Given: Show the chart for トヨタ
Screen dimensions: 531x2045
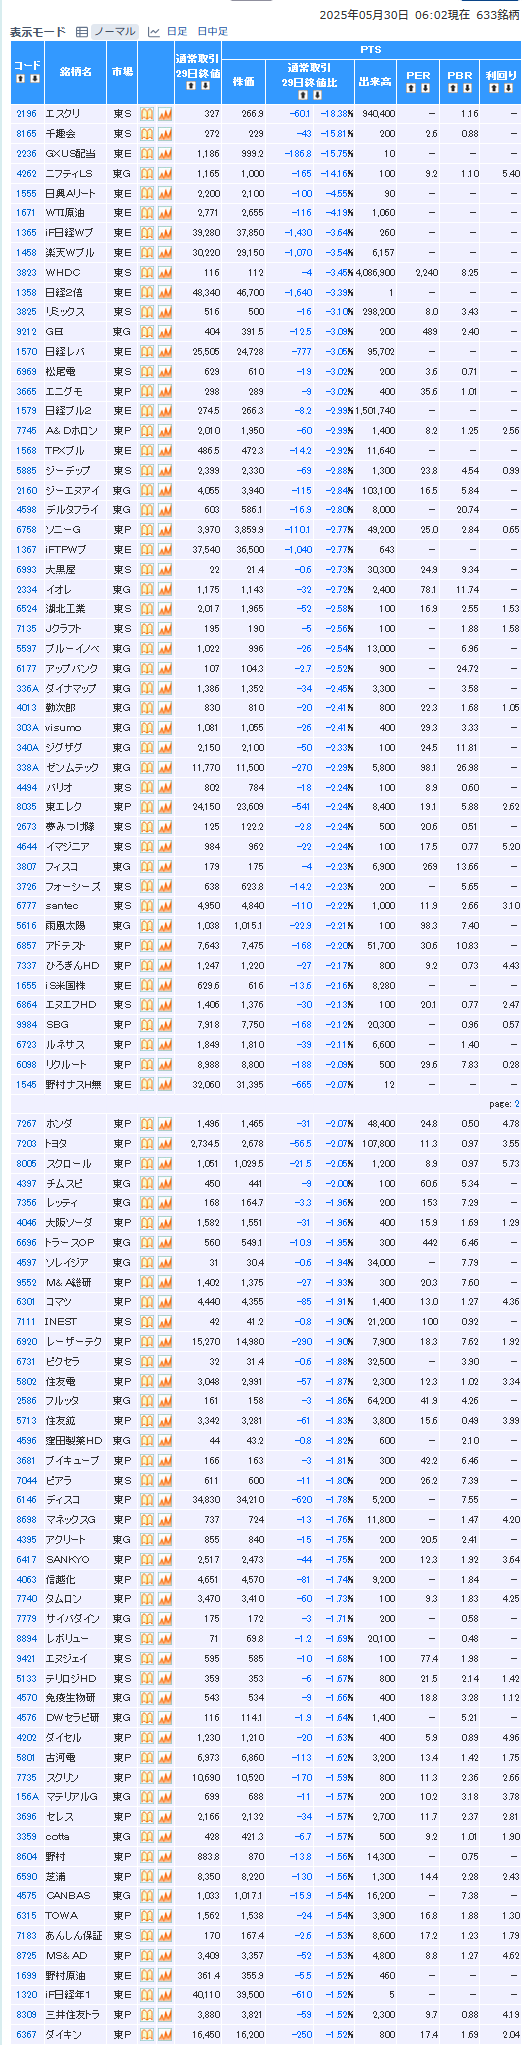Looking at the screenshot, I should coord(165,1143).
